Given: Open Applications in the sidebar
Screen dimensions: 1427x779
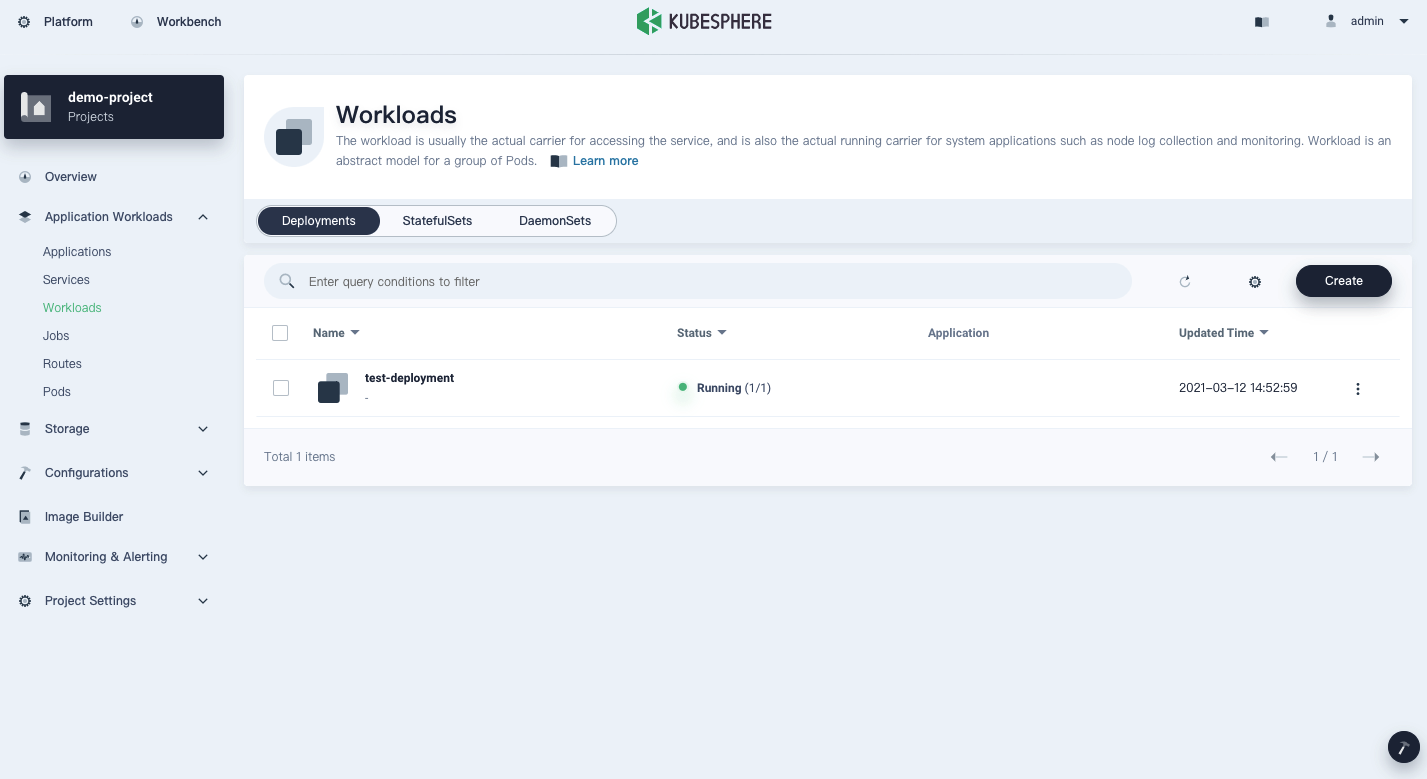Looking at the screenshot, I should (77, 252).
